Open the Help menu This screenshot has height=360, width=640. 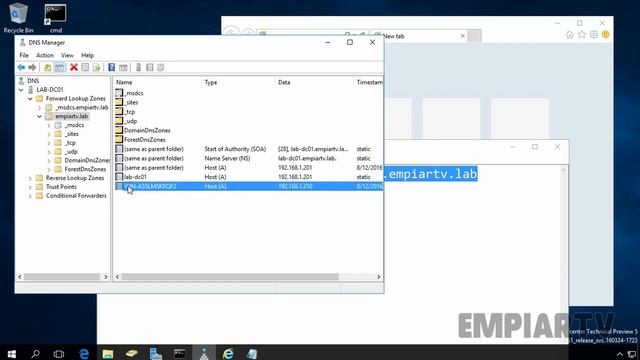click(x=87, y=55)
